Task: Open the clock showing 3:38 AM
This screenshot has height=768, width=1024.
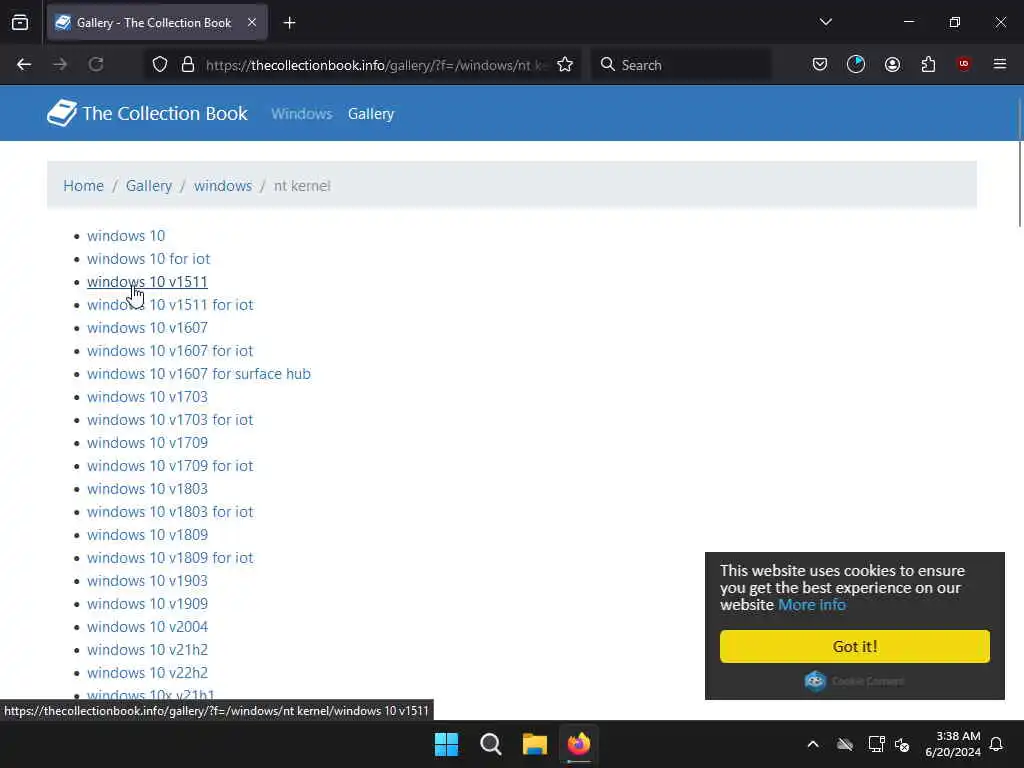Action: click(x=953, y=744)
